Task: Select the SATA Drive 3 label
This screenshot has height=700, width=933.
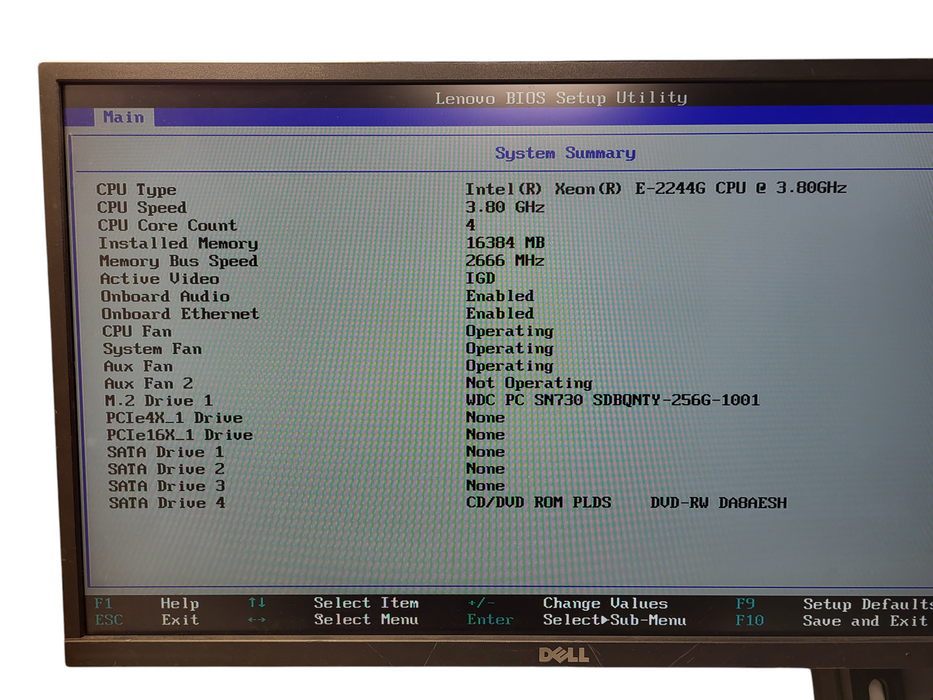Action: [167, 486]
